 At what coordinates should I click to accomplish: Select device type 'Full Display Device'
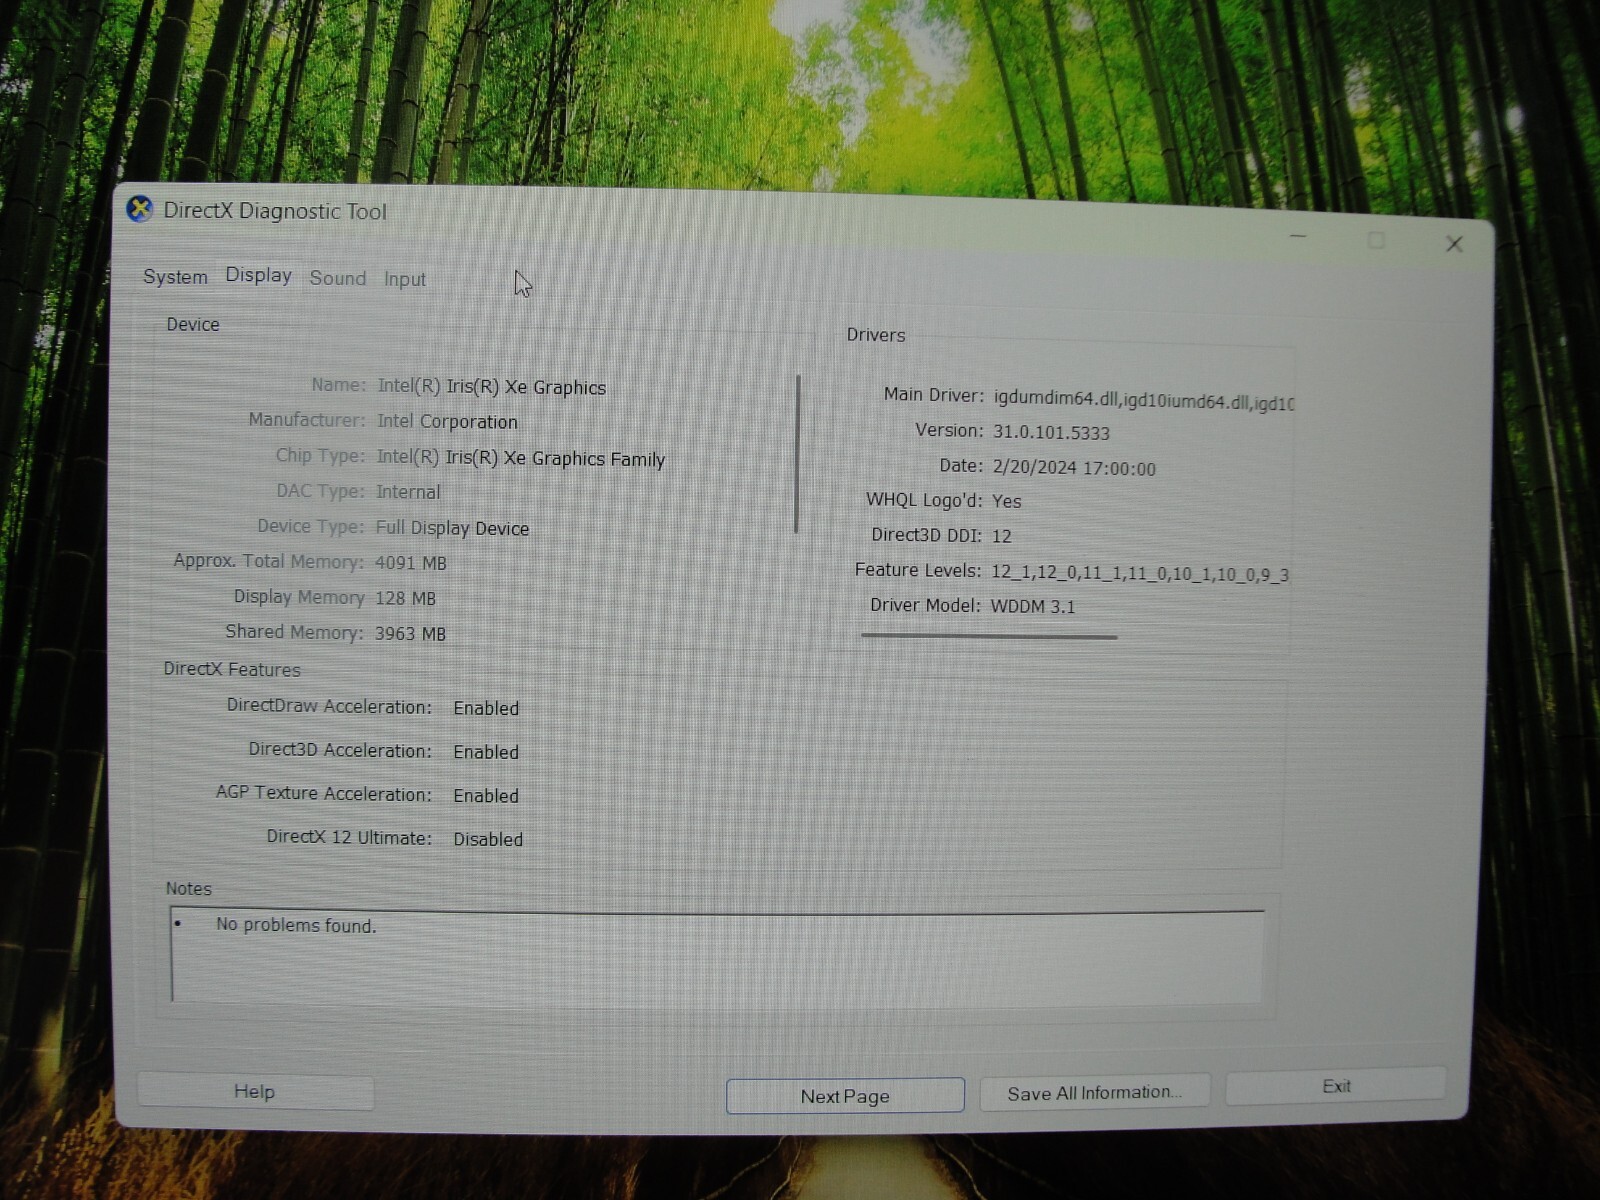click(452, 528)
